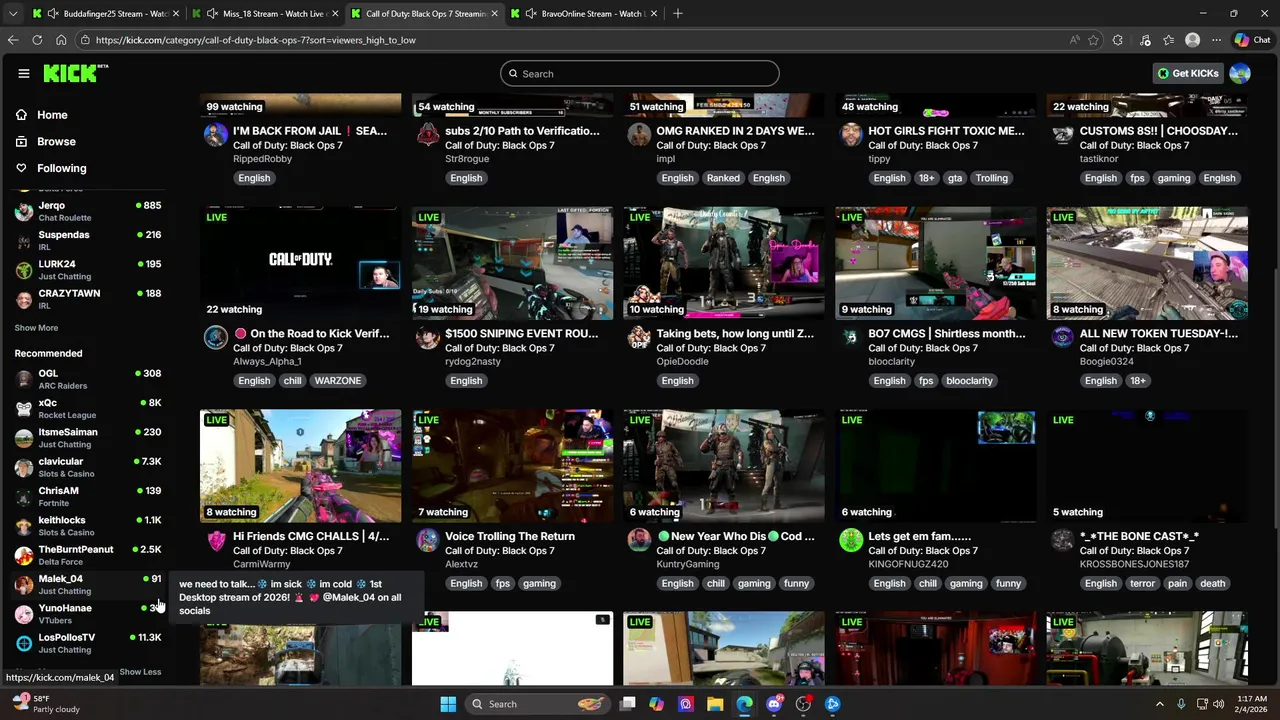Switch to Buddafinger25 Stream browser tab
The height and width of the screenshot is (720, 1280).
pyautogui.click(x=106, y=14)
